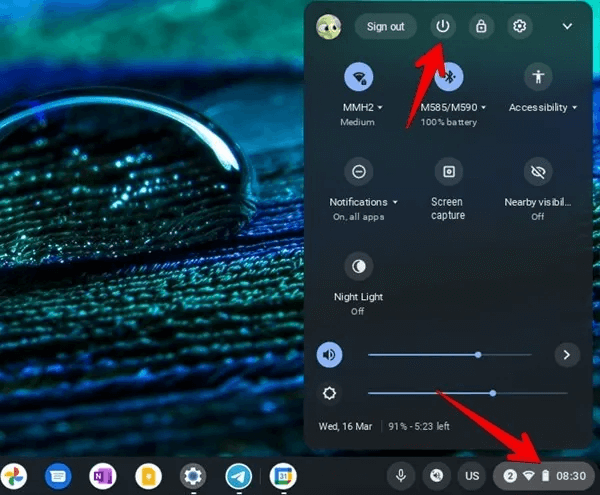Open Settings gear in quick panel

click(x=519, y=26)
